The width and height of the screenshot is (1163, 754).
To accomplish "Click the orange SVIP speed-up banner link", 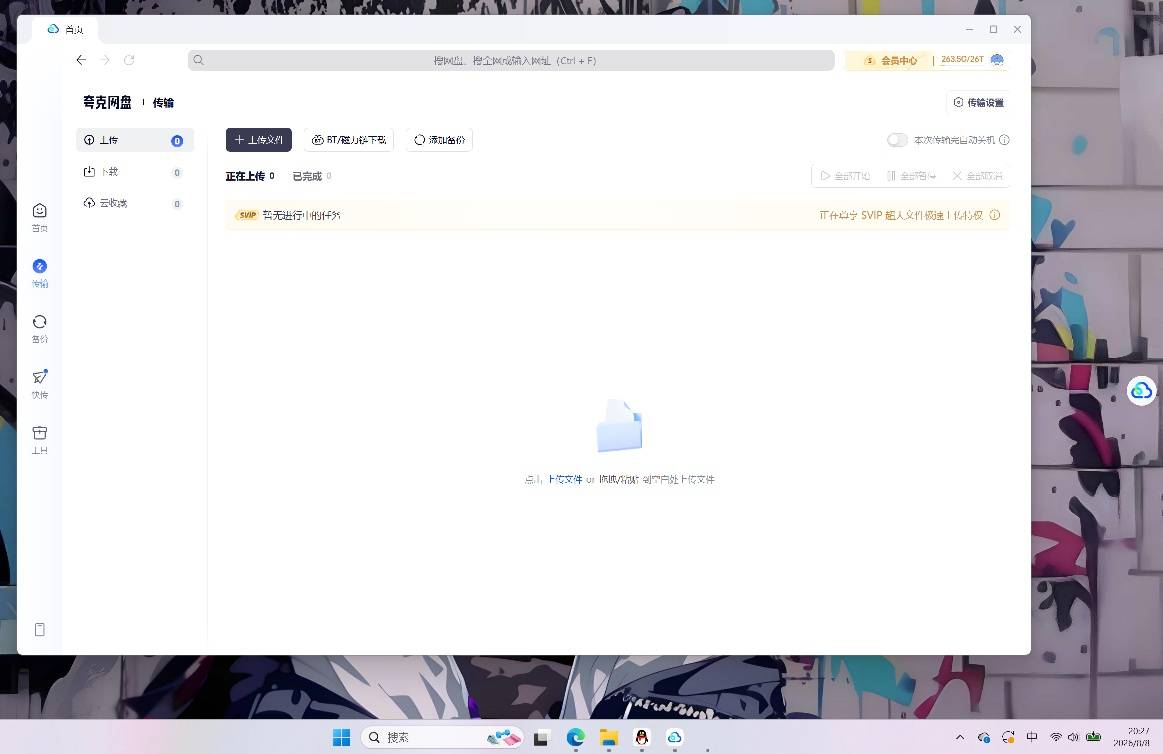I will (901, 215).
